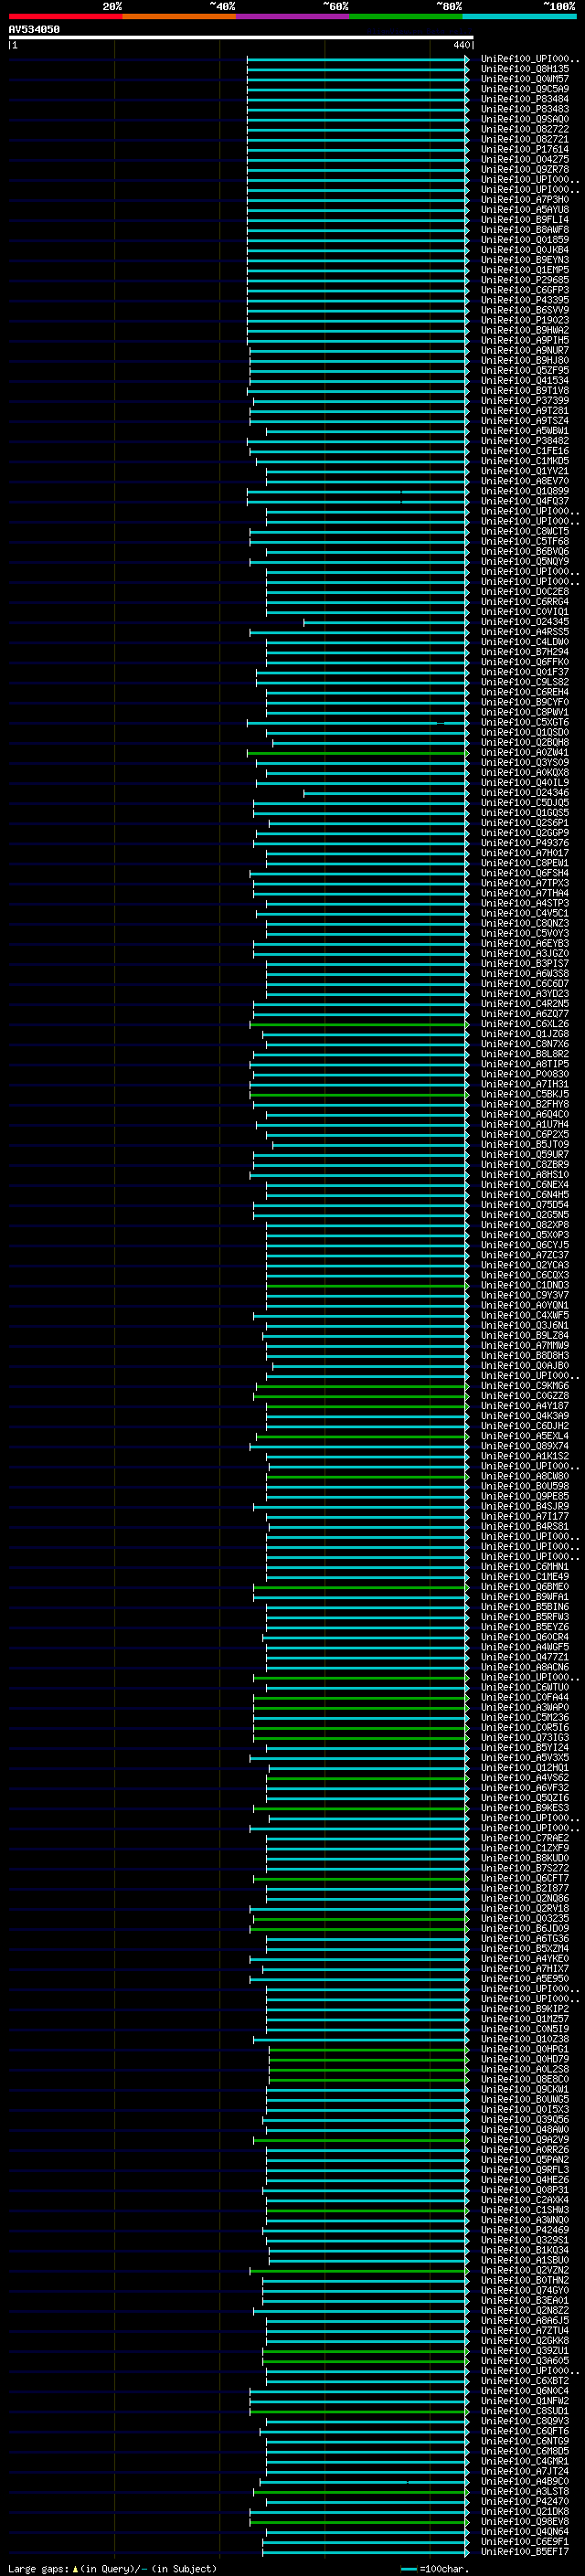
Task: Select label UniRef100_B9FLI4
Action: click(x=524, y=219)
